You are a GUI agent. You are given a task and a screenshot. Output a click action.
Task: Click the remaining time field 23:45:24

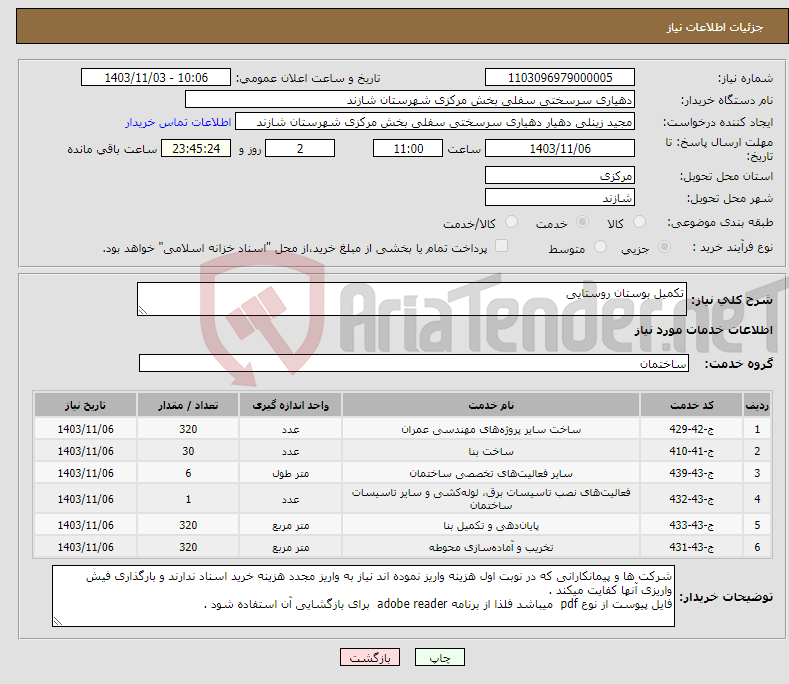(196, 148)
